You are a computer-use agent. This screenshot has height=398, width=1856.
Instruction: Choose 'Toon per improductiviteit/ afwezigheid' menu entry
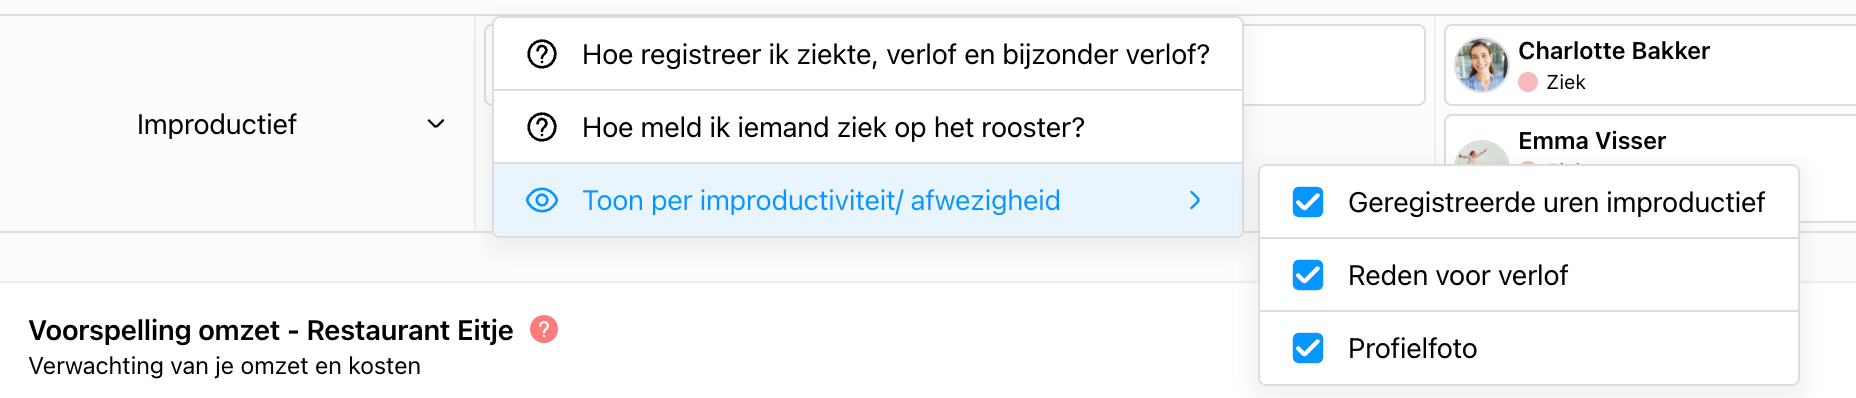868,200
